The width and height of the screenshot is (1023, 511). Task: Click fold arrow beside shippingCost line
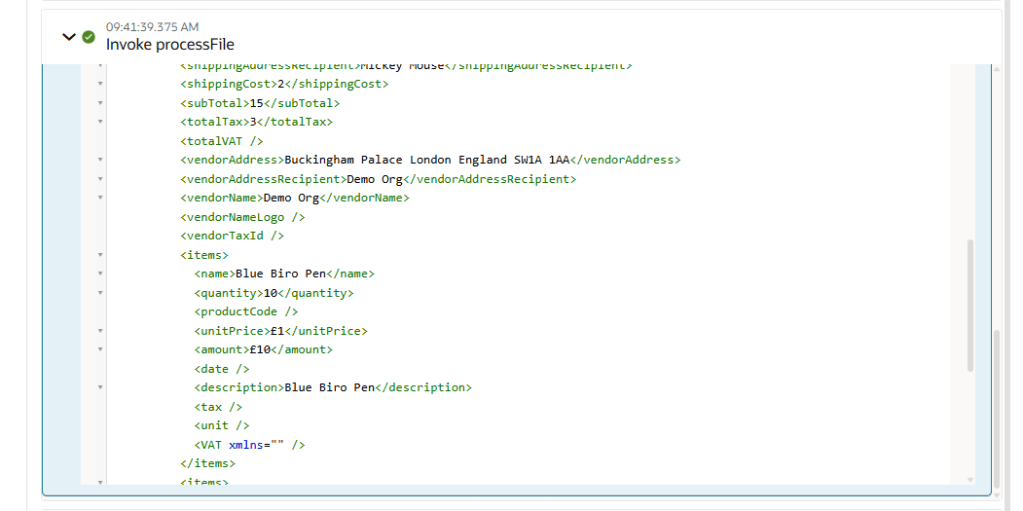click(x=100, y=84)
